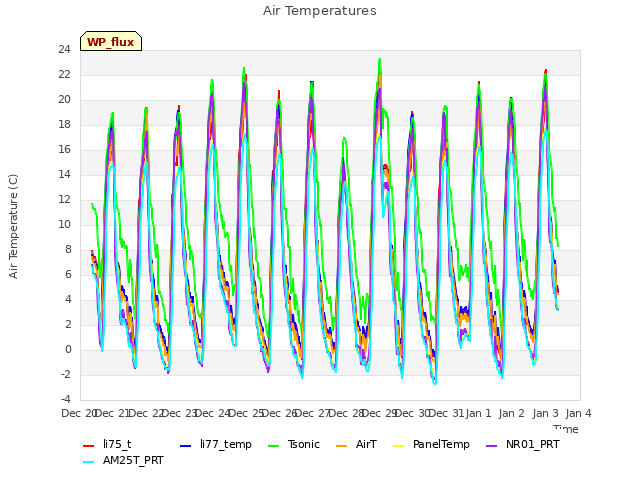Click the PanelTemp yellow legend swatch
This screenshot has width=640, height=480.
(x=398, y=446)
